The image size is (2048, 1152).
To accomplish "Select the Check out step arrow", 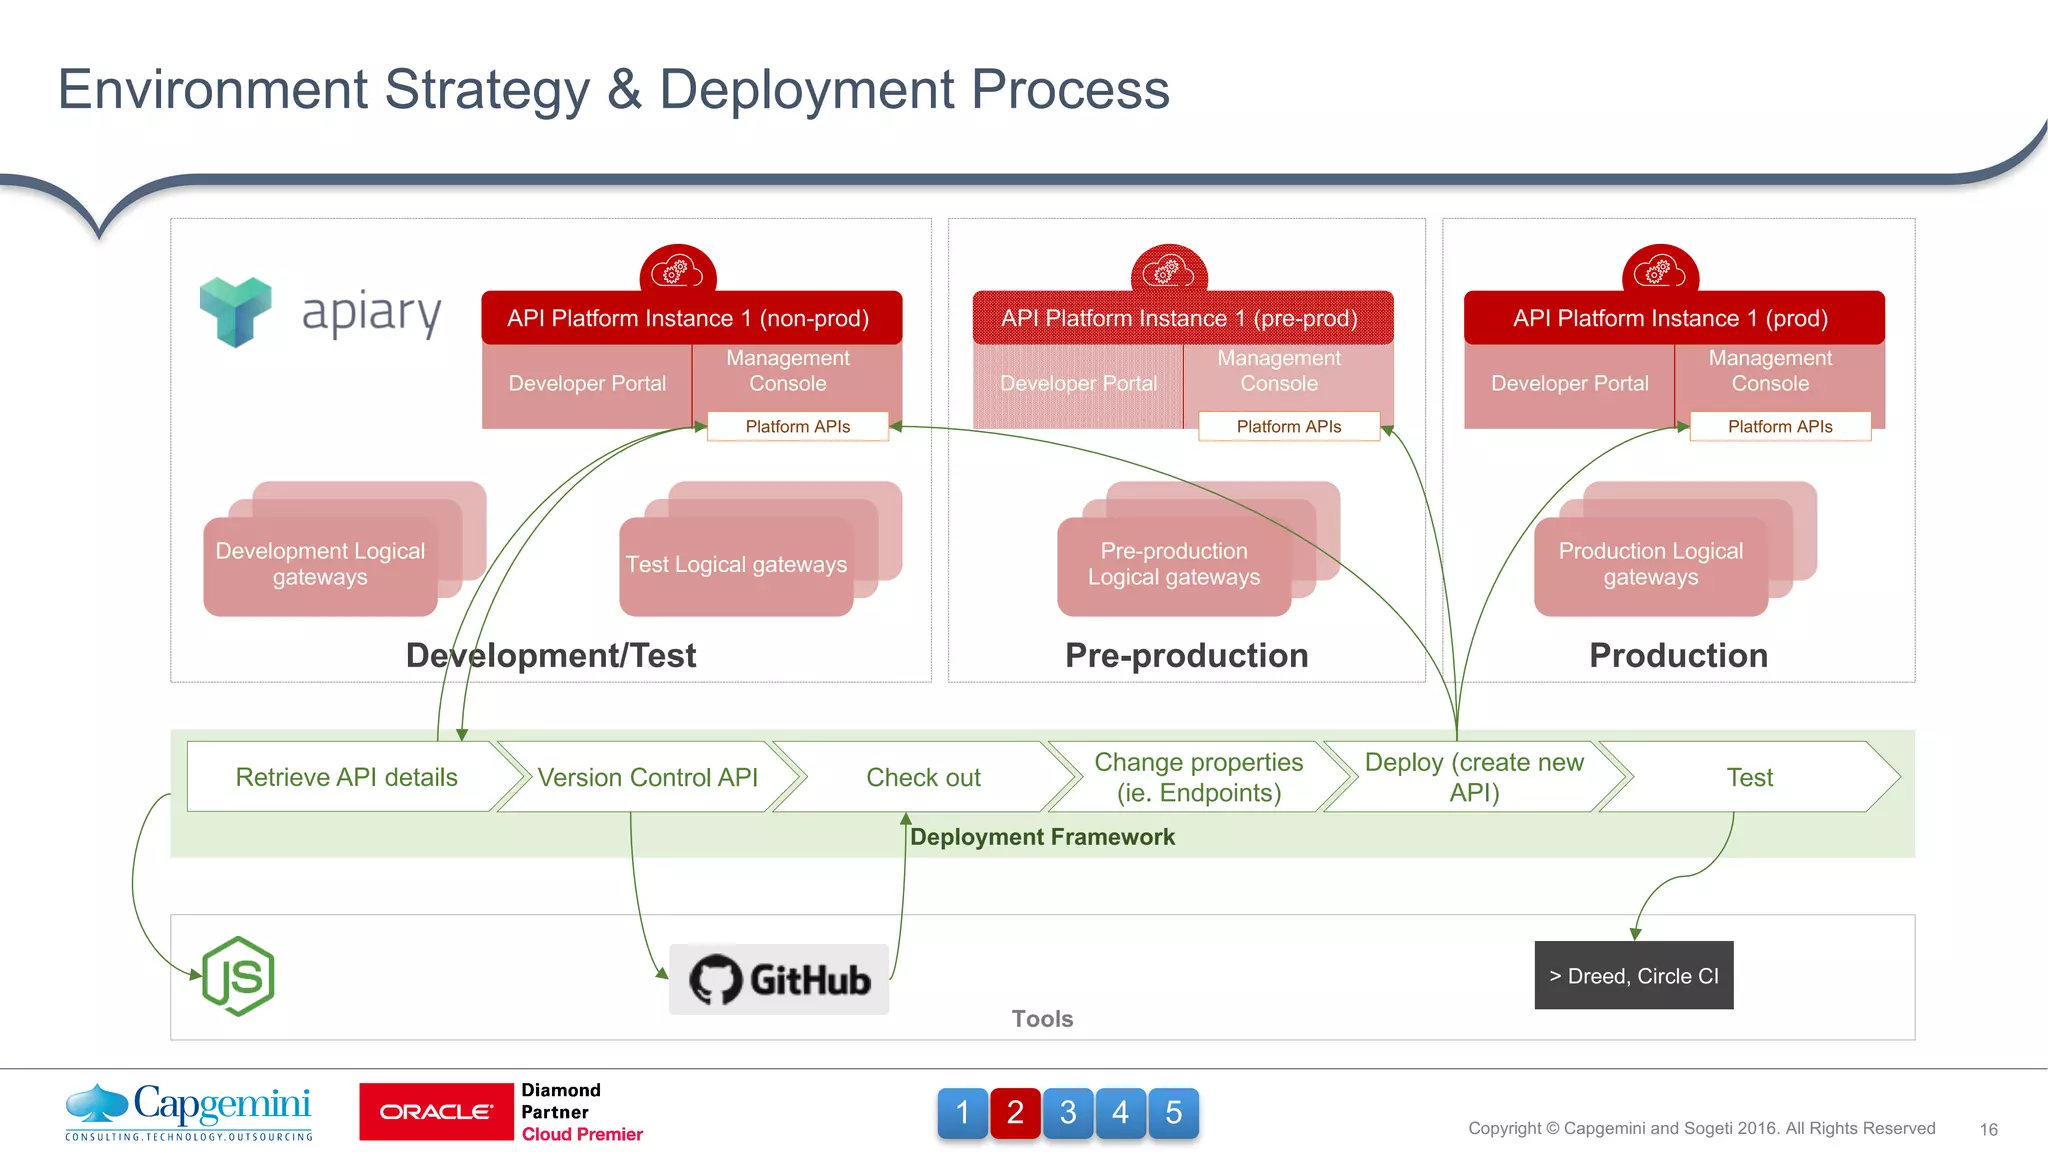I will [923, 777].
